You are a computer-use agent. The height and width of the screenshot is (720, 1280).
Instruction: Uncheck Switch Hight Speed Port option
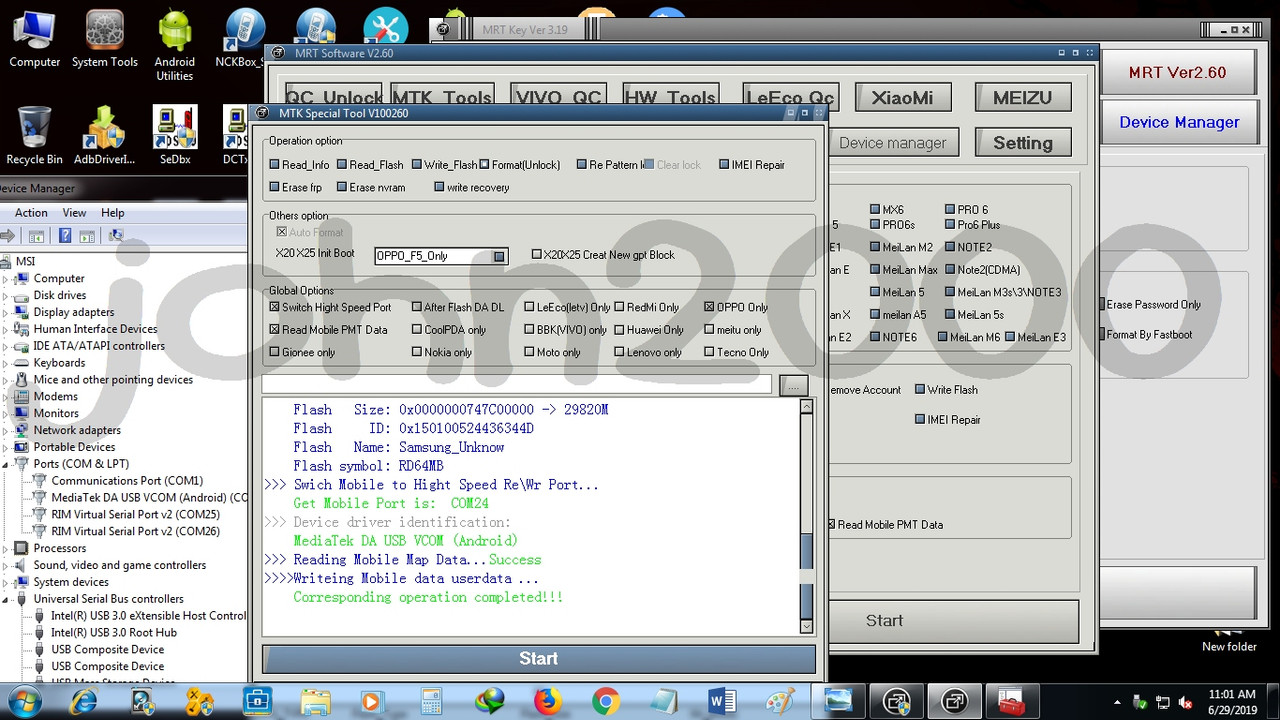pyautogui.click(x=274, y=307)
